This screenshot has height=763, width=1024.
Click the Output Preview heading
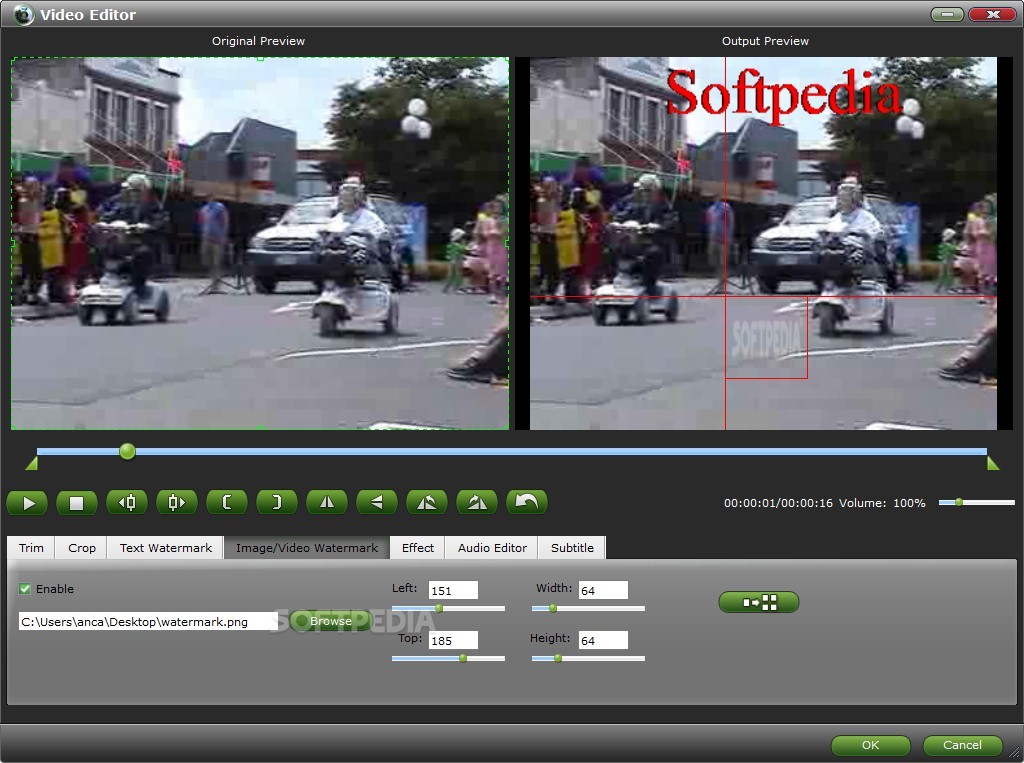(x=765, y=41)
